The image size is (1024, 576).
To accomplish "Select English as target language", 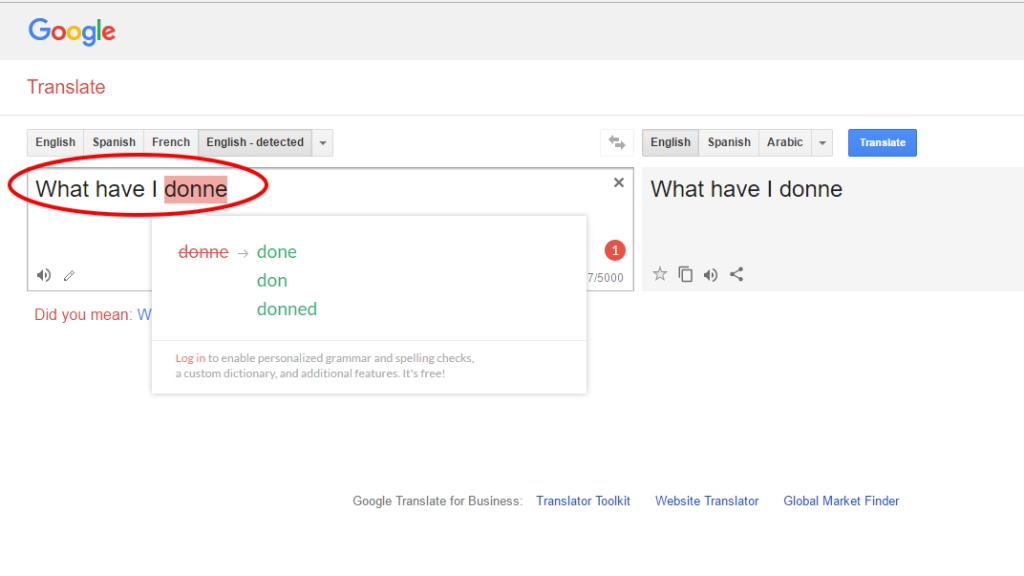I will [670, 142].
